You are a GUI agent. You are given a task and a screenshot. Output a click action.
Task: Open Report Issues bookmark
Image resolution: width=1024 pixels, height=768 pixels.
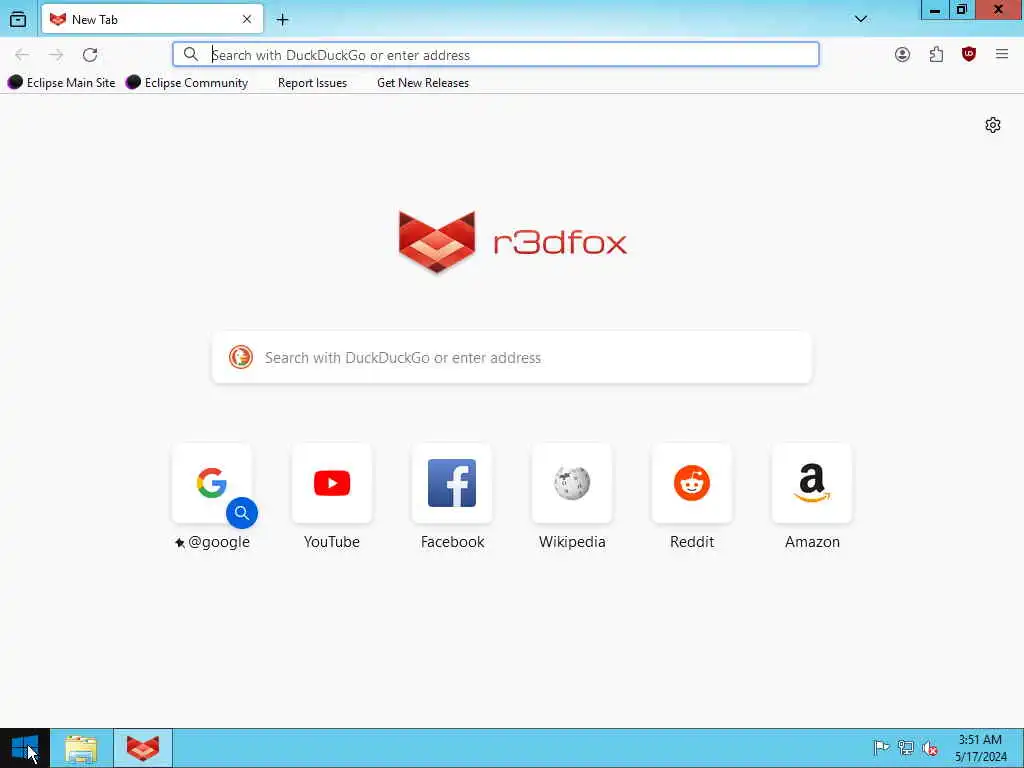point(312,83)
